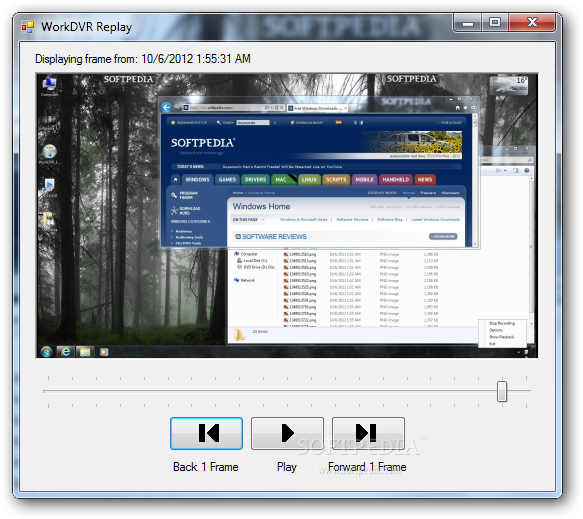Click the timeline slider thumb
The height and width of the screenshot is (519, 583).
point(502,391)
